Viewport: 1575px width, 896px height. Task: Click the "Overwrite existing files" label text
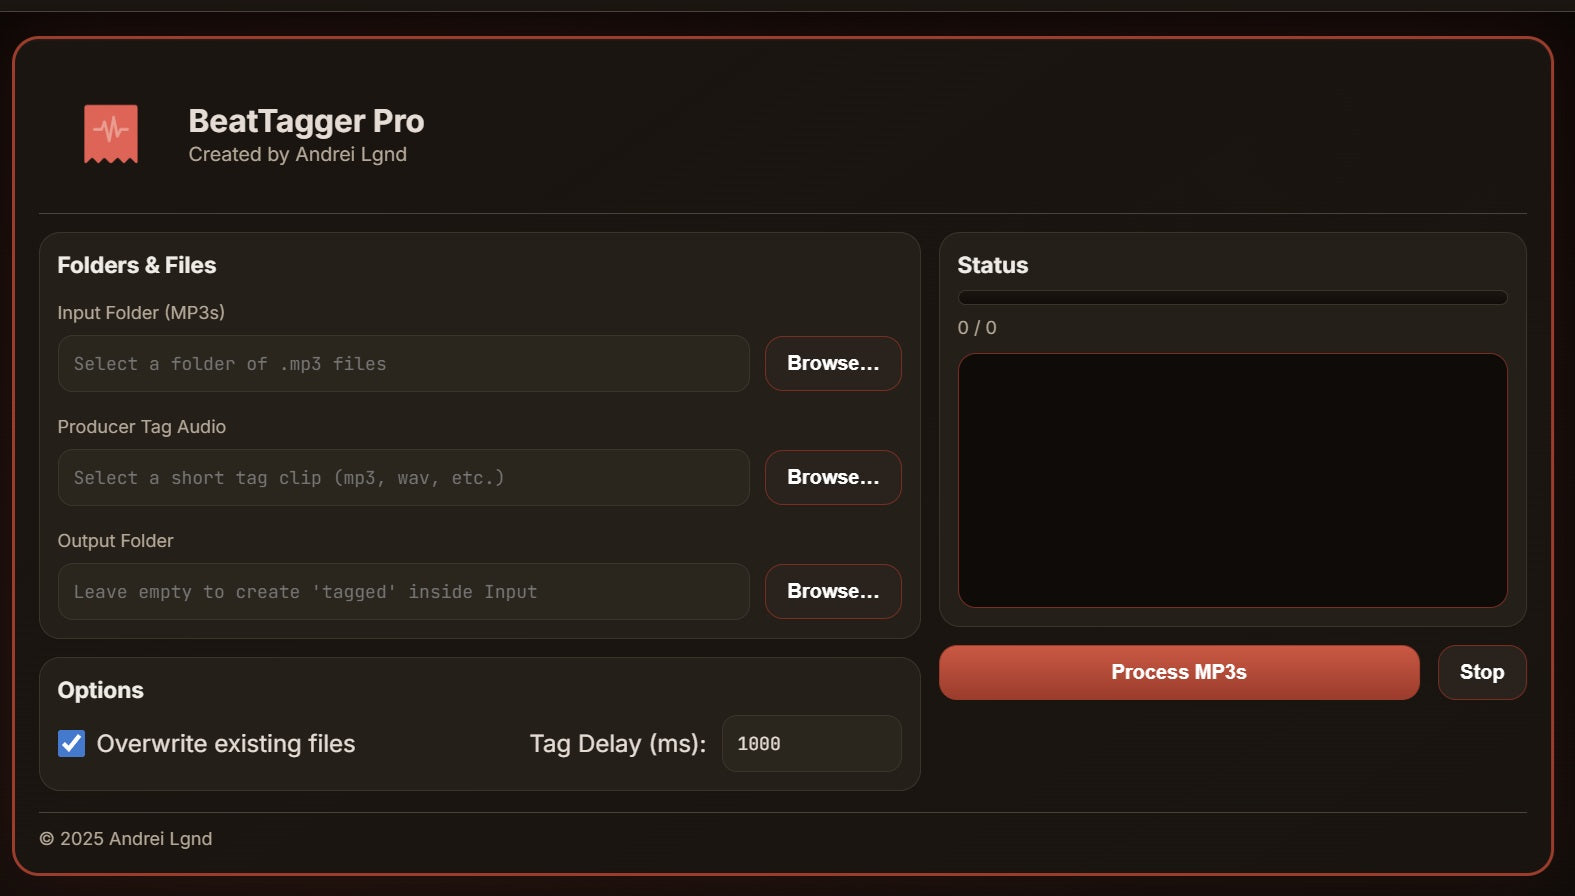click(x=226, y=744)
